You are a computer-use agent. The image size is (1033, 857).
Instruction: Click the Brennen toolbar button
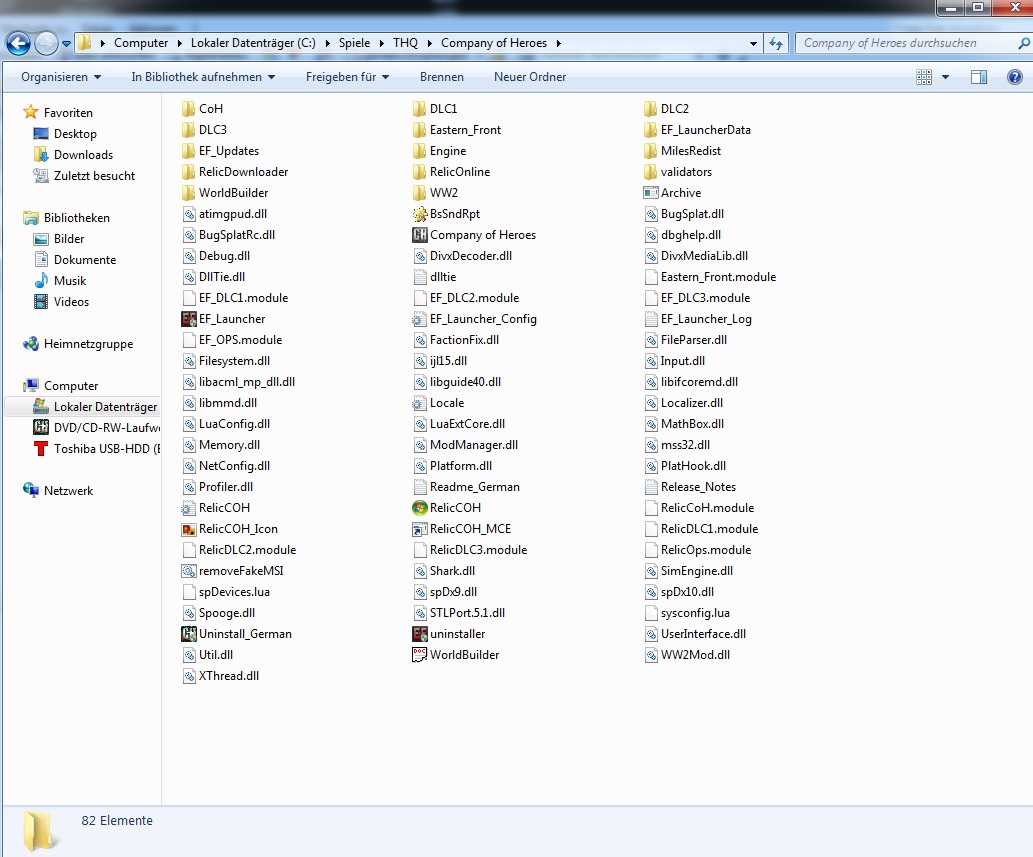[x=441, y=77]
